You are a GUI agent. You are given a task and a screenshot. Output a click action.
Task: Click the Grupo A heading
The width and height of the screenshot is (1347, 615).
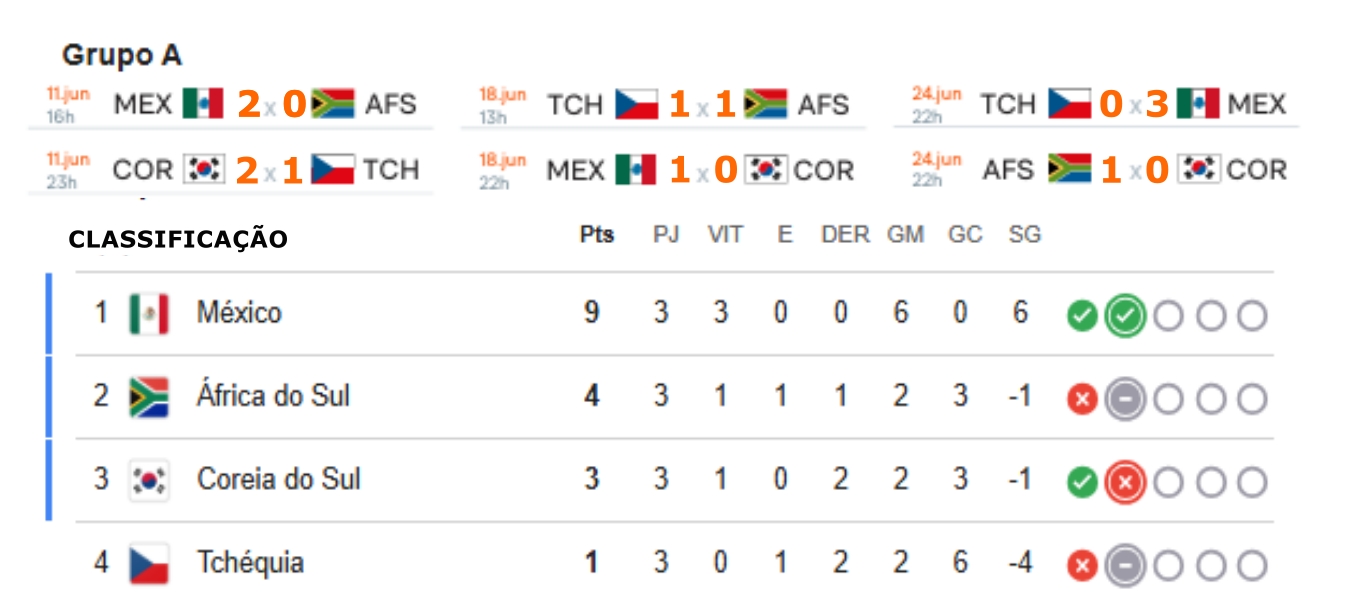[x=122, y=55]
